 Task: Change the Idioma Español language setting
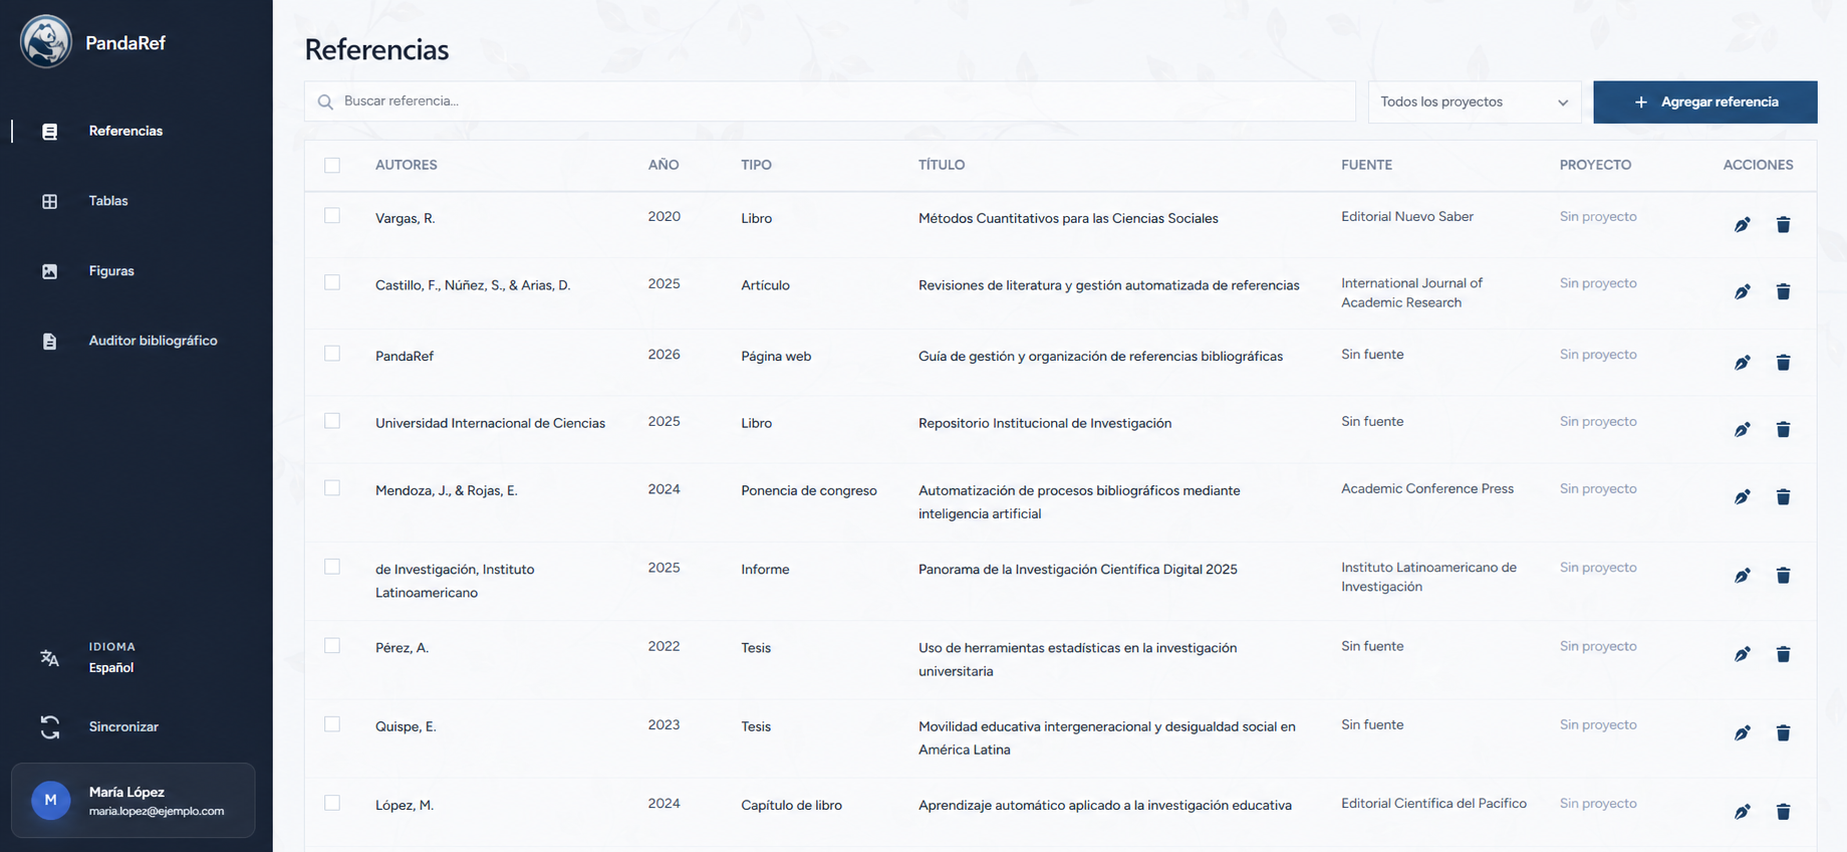click(x=111, y=658)
